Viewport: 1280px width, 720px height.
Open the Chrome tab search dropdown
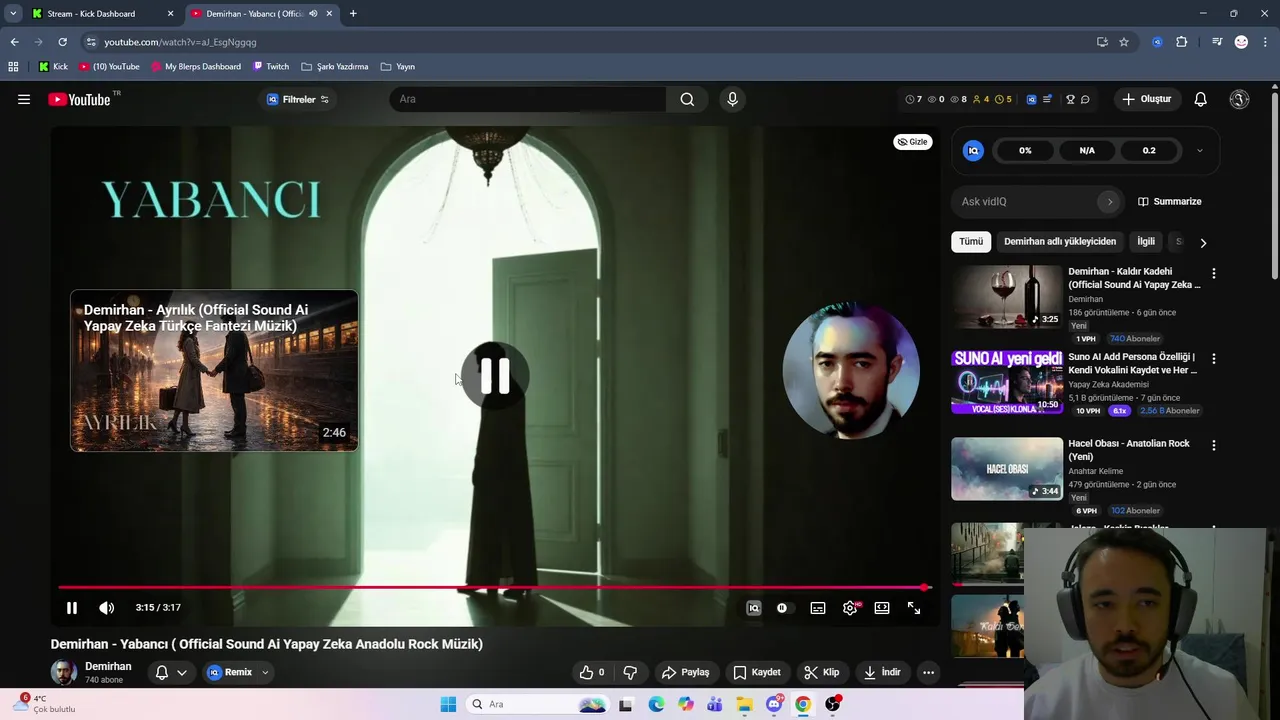(13, 13)
